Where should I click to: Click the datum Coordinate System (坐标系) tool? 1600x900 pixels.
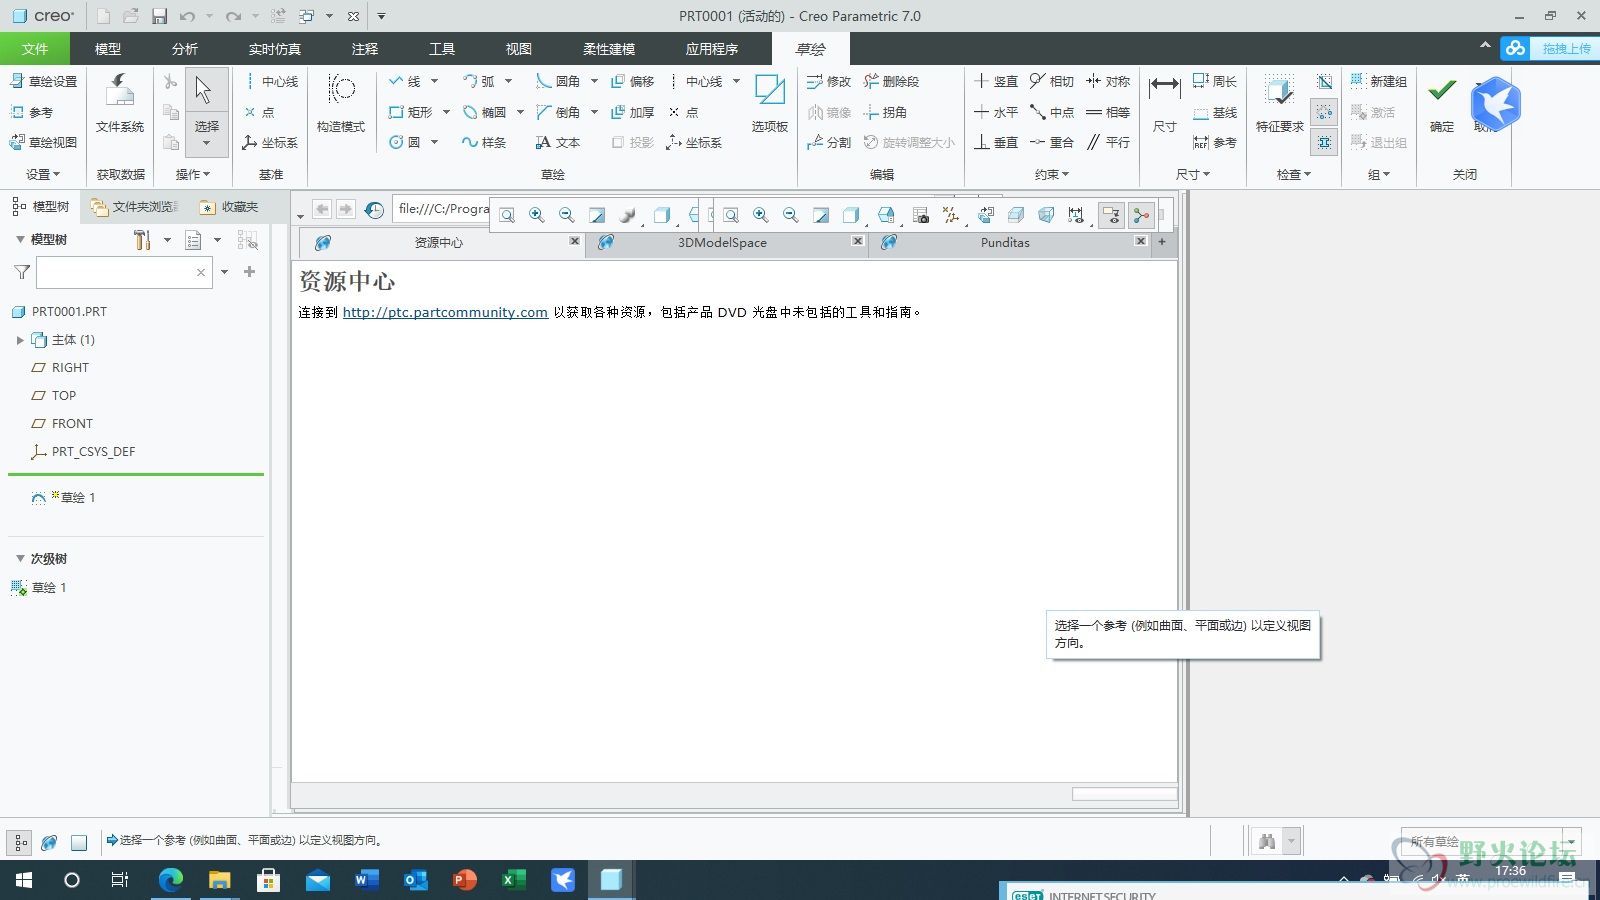(270, 142)
